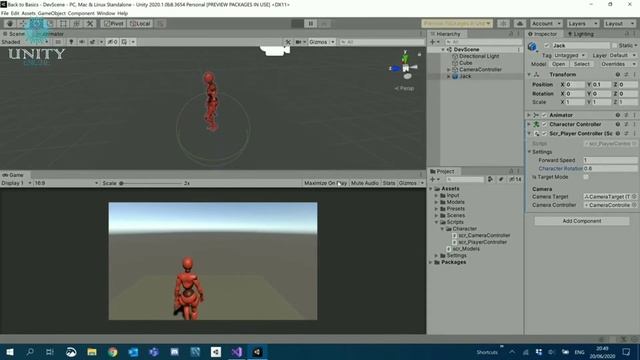Open scene component tools icon
Viewport: 640px width, 360px height.
point(288,42)
